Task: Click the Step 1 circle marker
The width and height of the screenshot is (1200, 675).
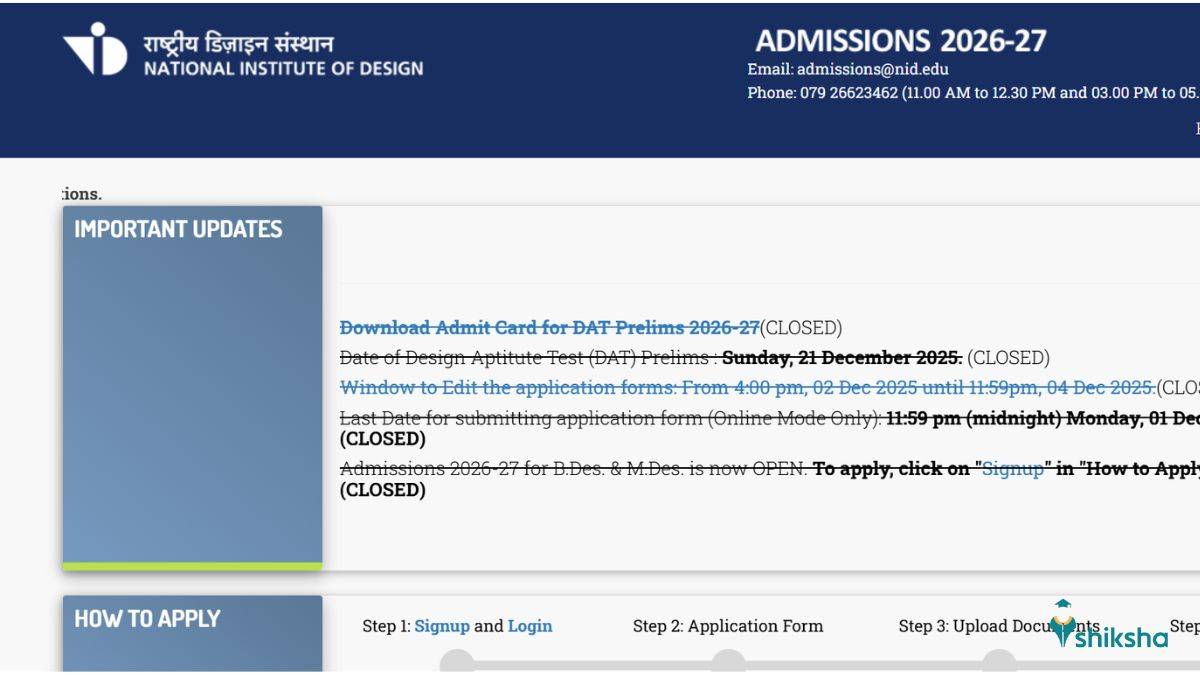Action: (x=457, y=662)
